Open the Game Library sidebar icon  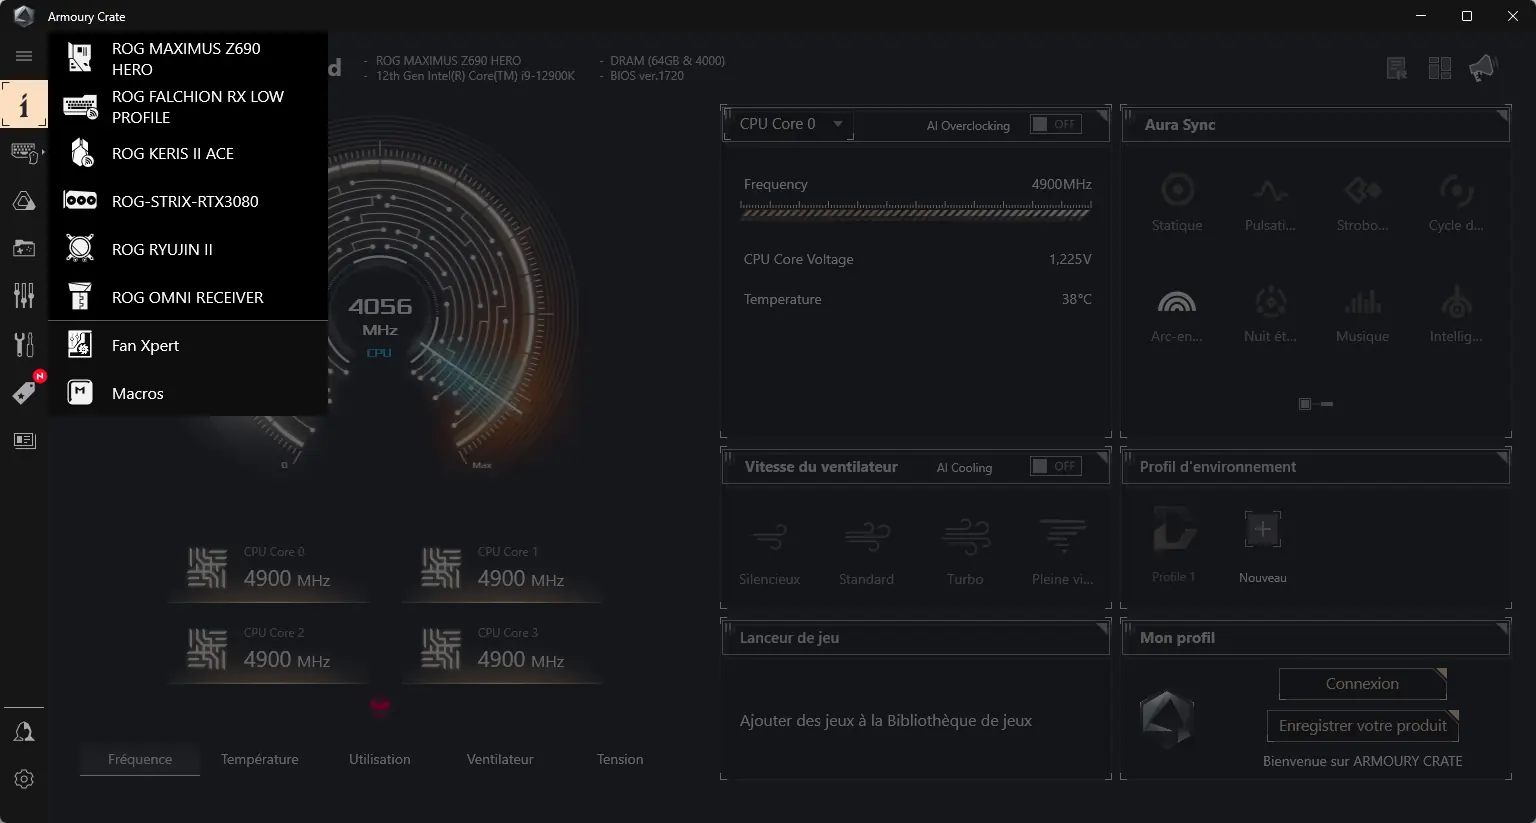pos(24,248)
